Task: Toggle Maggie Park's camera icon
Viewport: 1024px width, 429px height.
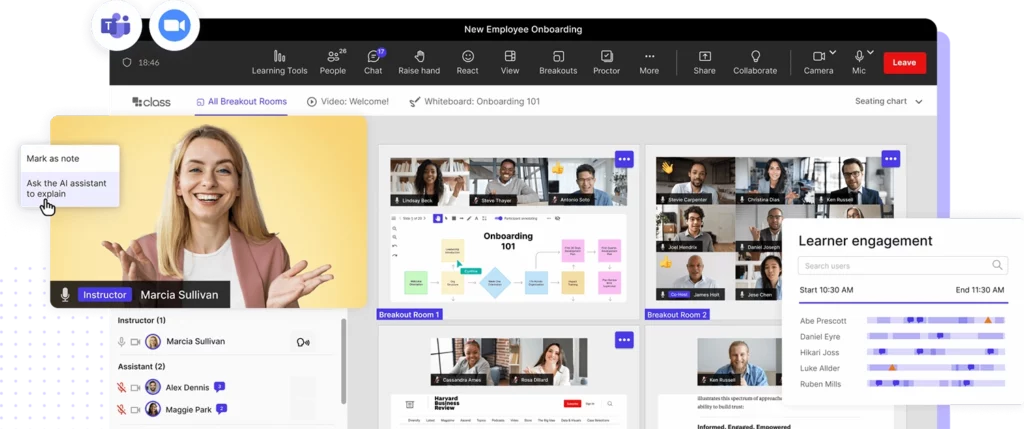Action: tap(135, 409)
